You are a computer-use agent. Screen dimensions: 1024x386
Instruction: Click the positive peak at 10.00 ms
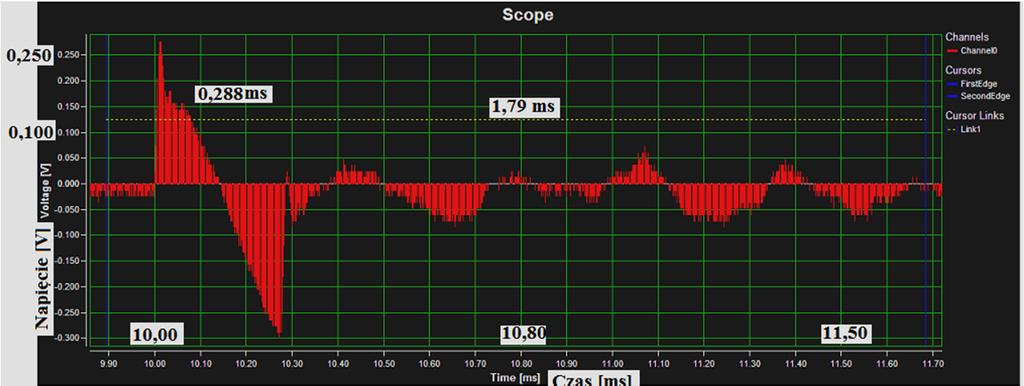coord(160,44)
